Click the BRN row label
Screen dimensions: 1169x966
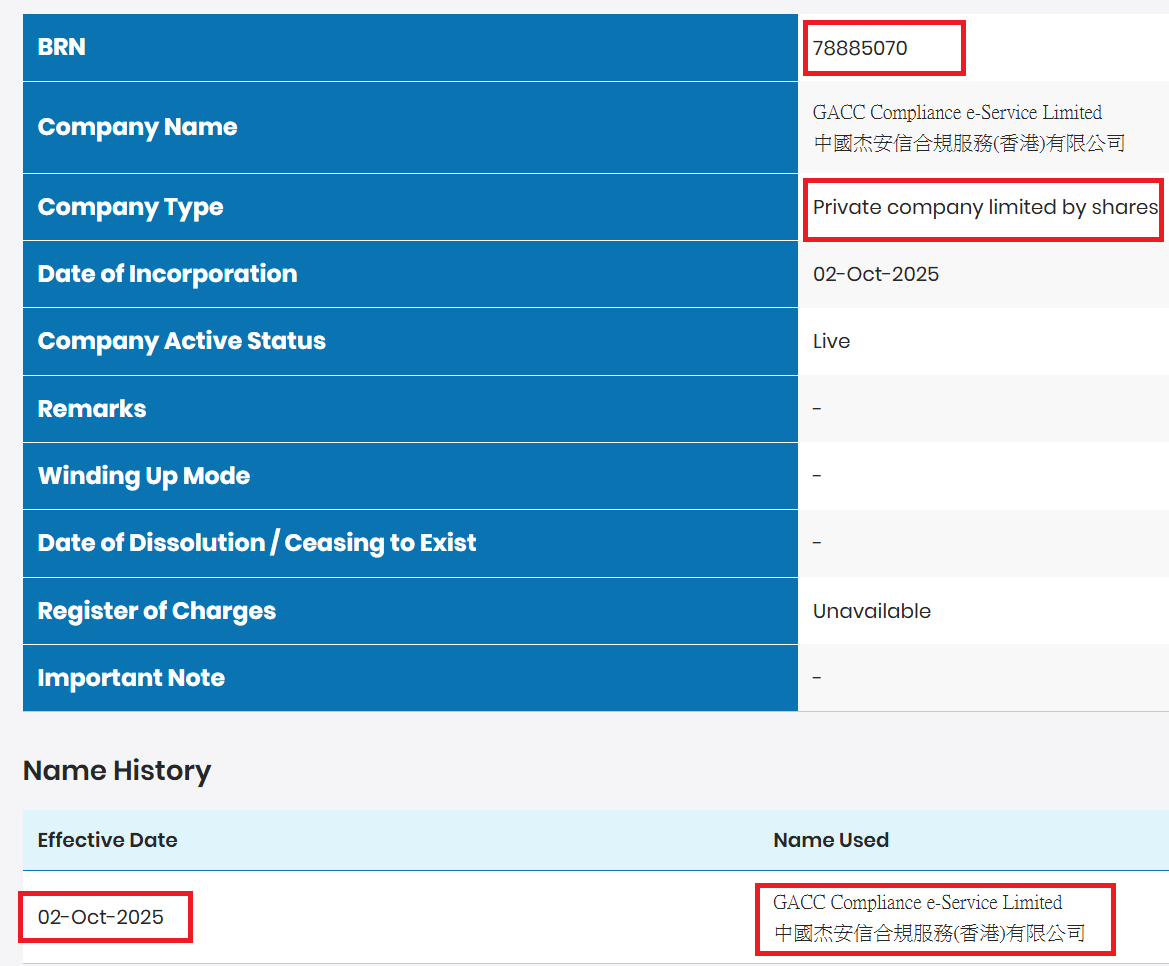(x=61, y=47)
